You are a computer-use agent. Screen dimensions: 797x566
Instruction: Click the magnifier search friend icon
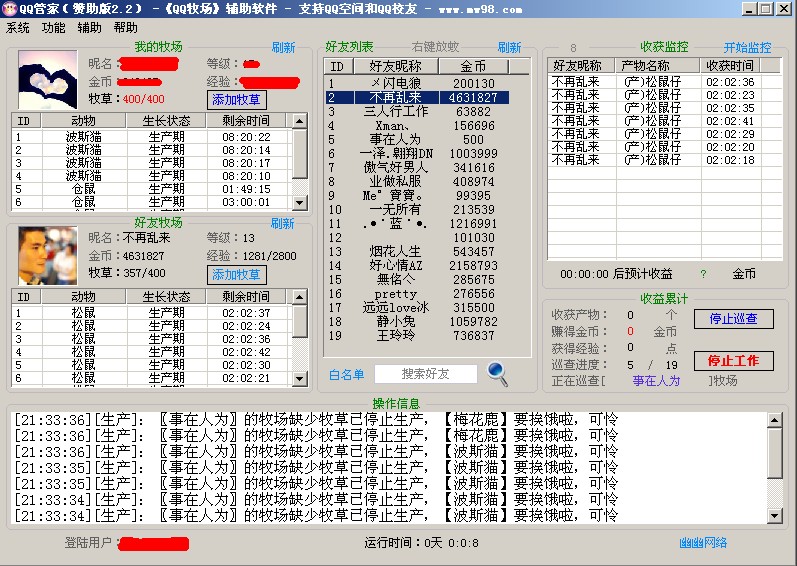497,374
